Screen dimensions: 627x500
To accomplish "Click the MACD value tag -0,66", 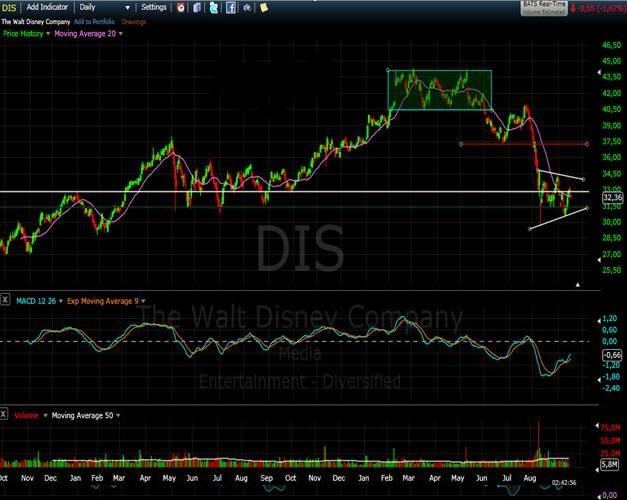I will coord(612,355).
